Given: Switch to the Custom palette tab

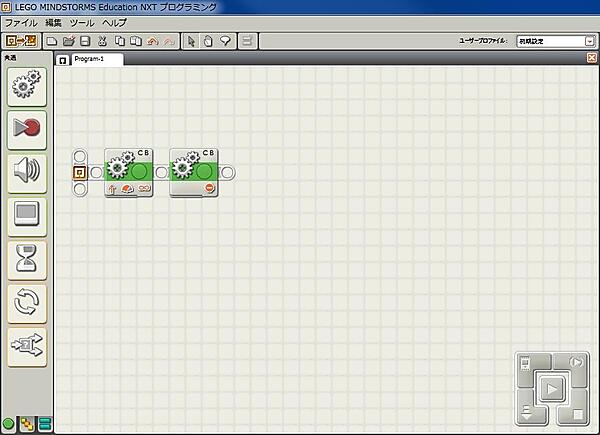Looking at the screenshot, I should pos(45,425).
